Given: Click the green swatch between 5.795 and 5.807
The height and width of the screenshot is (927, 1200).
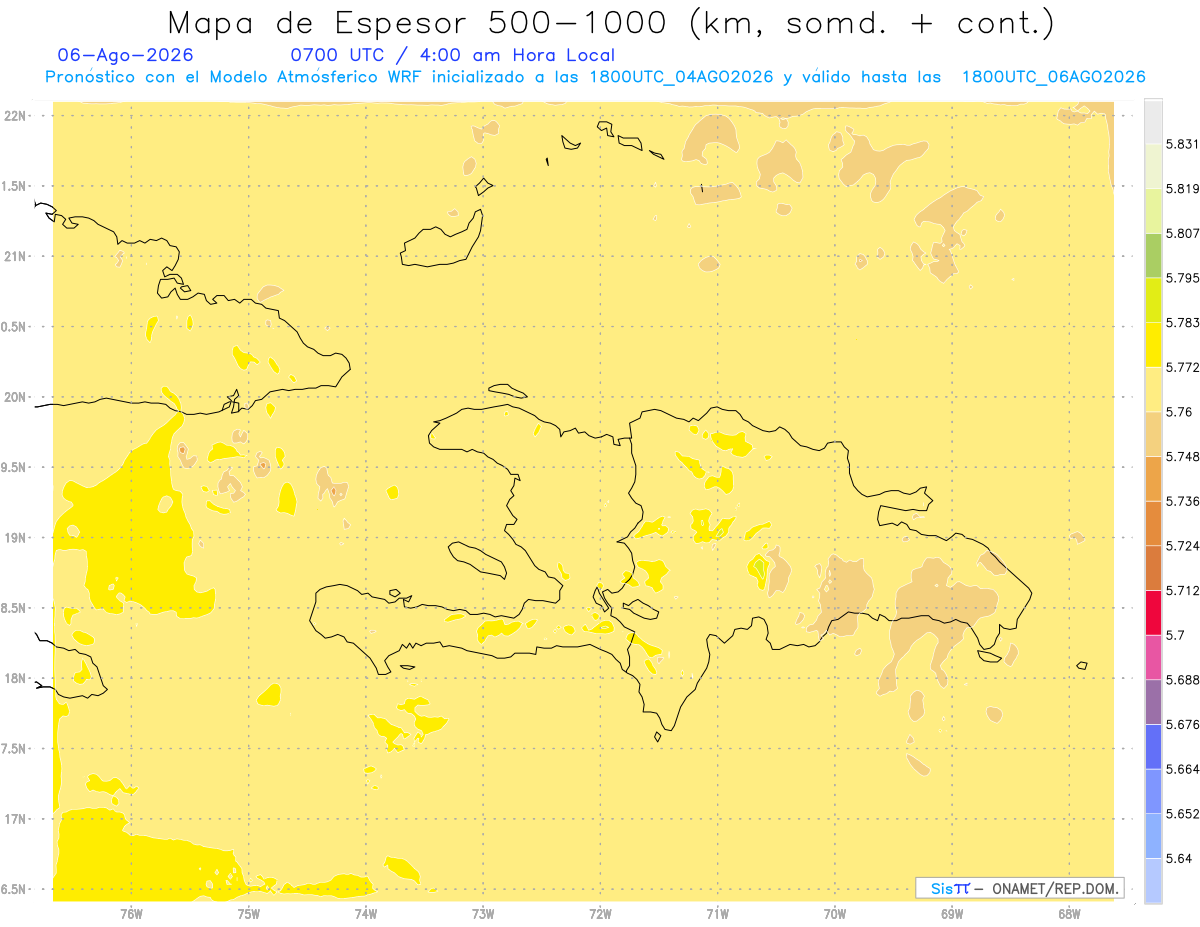Looking at the screenshot, I should [x=1153, y=255].
